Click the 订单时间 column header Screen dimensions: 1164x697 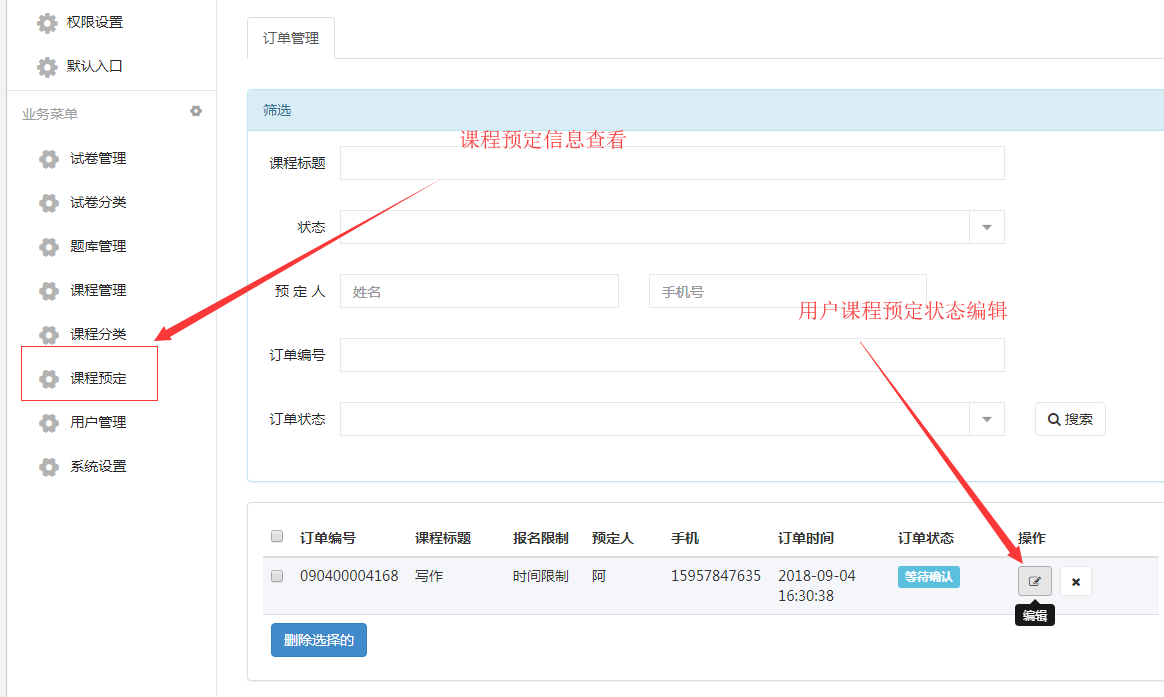[805, 538]
